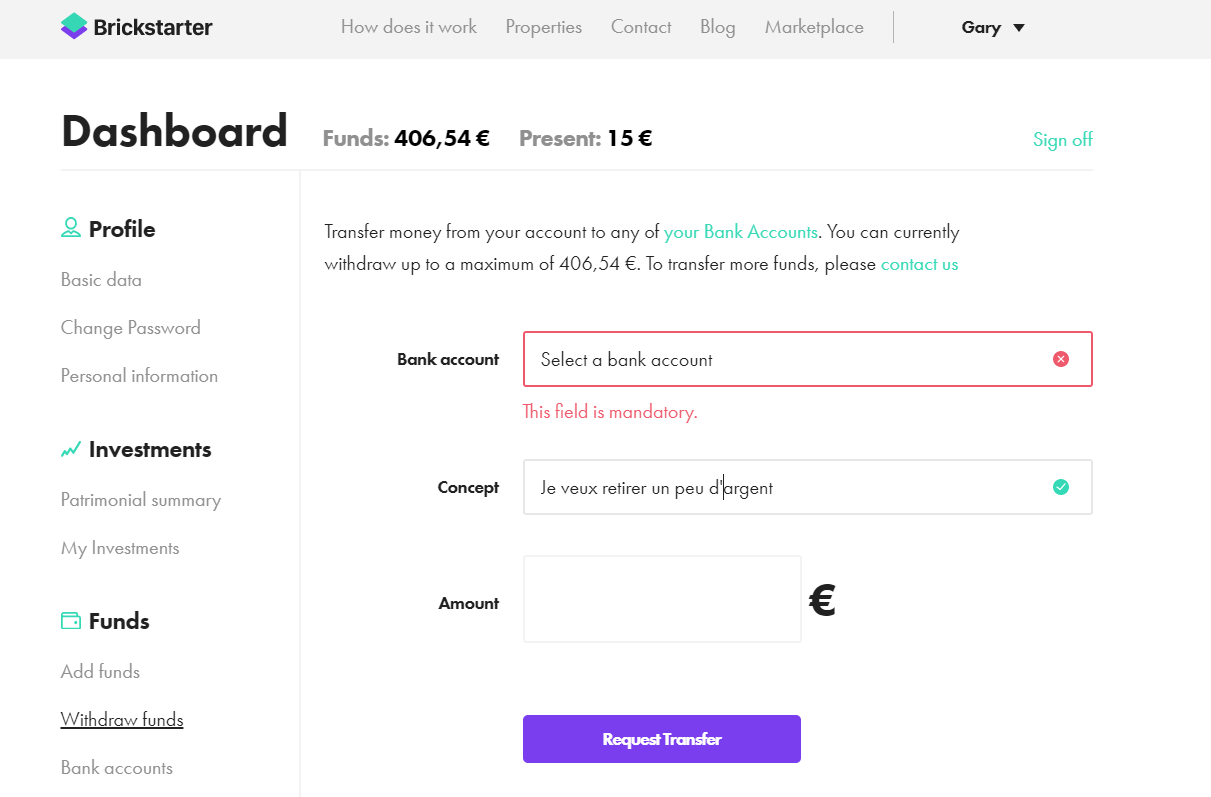The height and width of the screenshot is (797, 1211).
Task: Open the Select a bank account dropdown
Action: 807,359
